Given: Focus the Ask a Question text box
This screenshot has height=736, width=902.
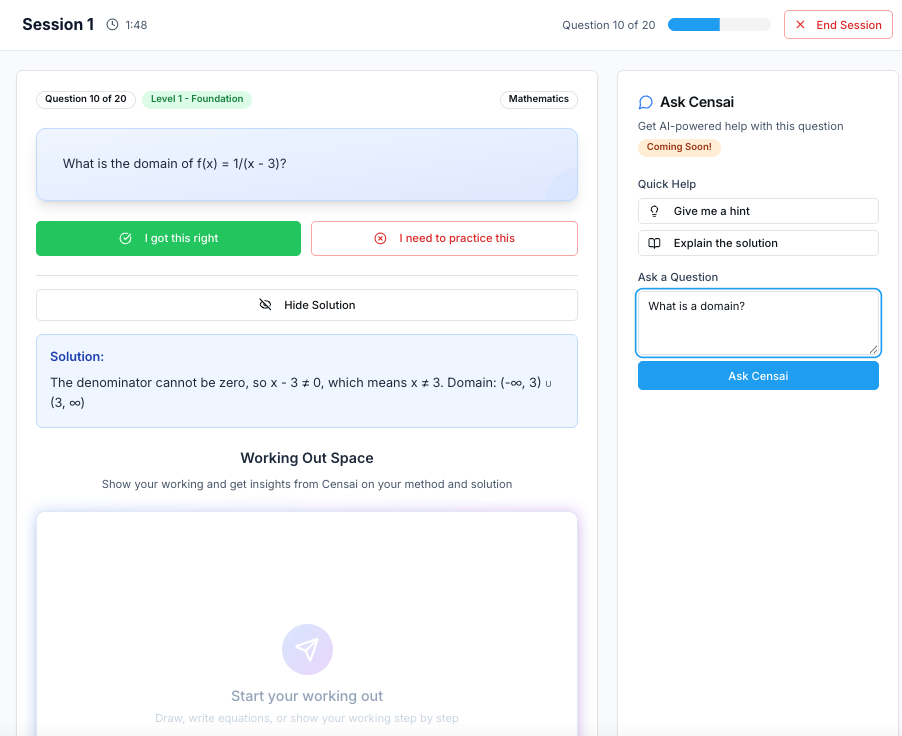Looking at the screenshot, I should (x=758, y=322).
